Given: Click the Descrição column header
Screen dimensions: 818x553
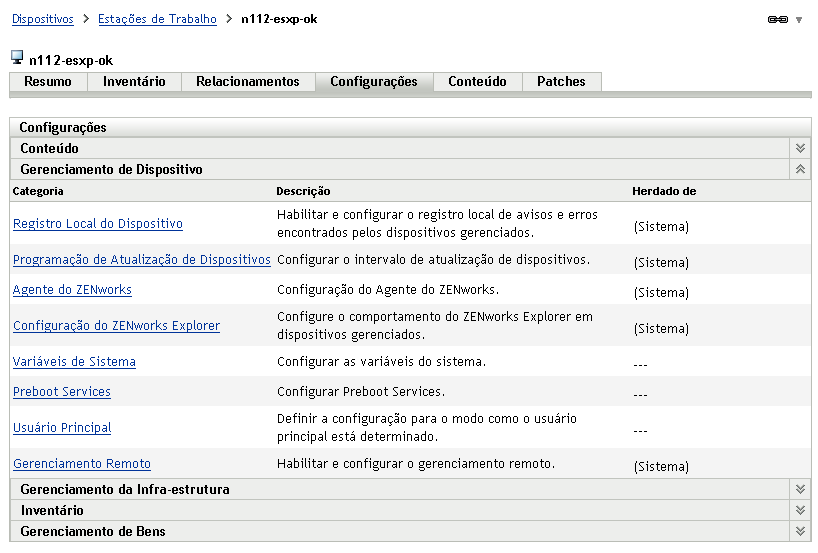Looking at the screenshot, I should pyautogui.click(x=304, y=191).
